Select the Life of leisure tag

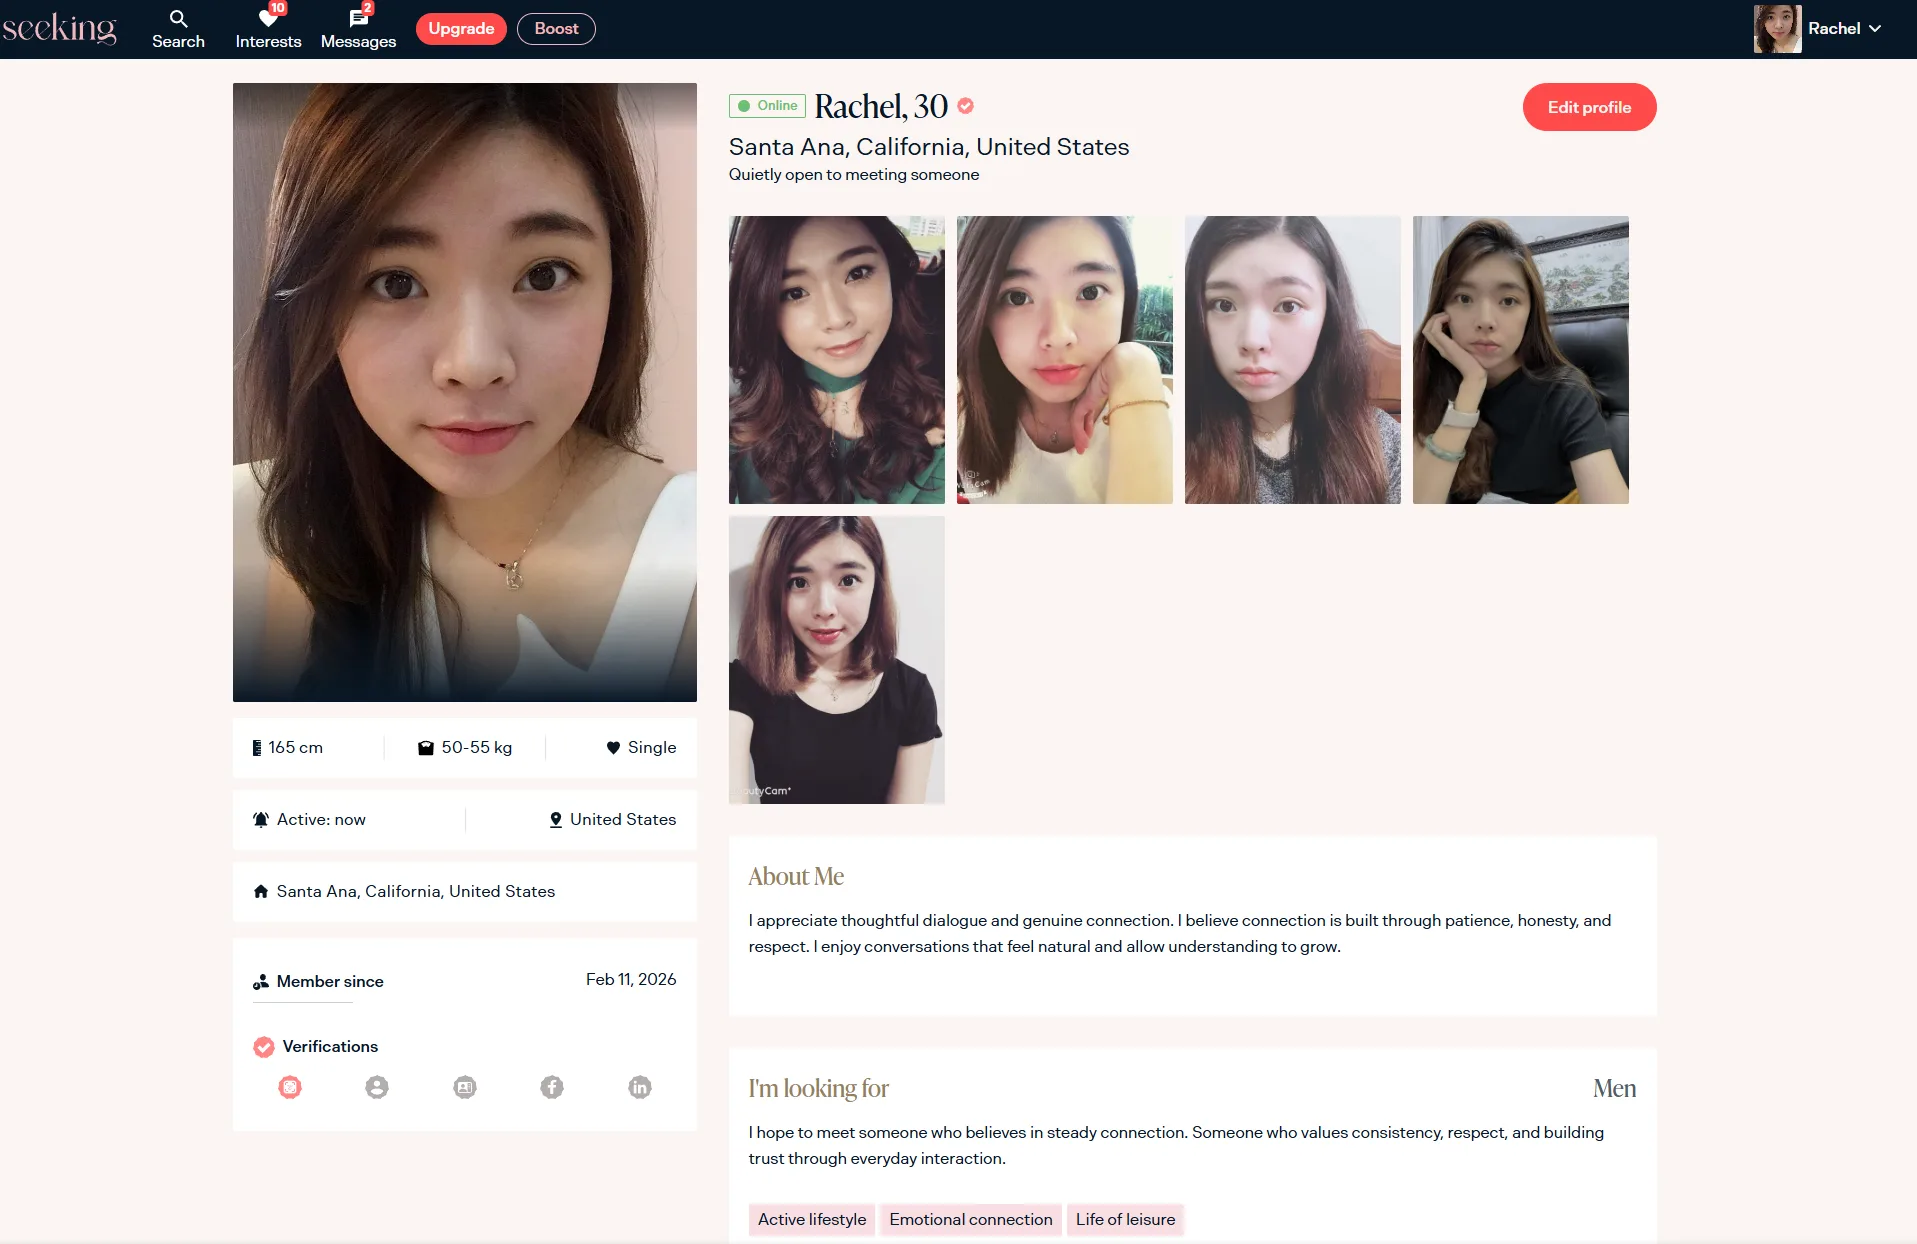tap(1125, 1219)
